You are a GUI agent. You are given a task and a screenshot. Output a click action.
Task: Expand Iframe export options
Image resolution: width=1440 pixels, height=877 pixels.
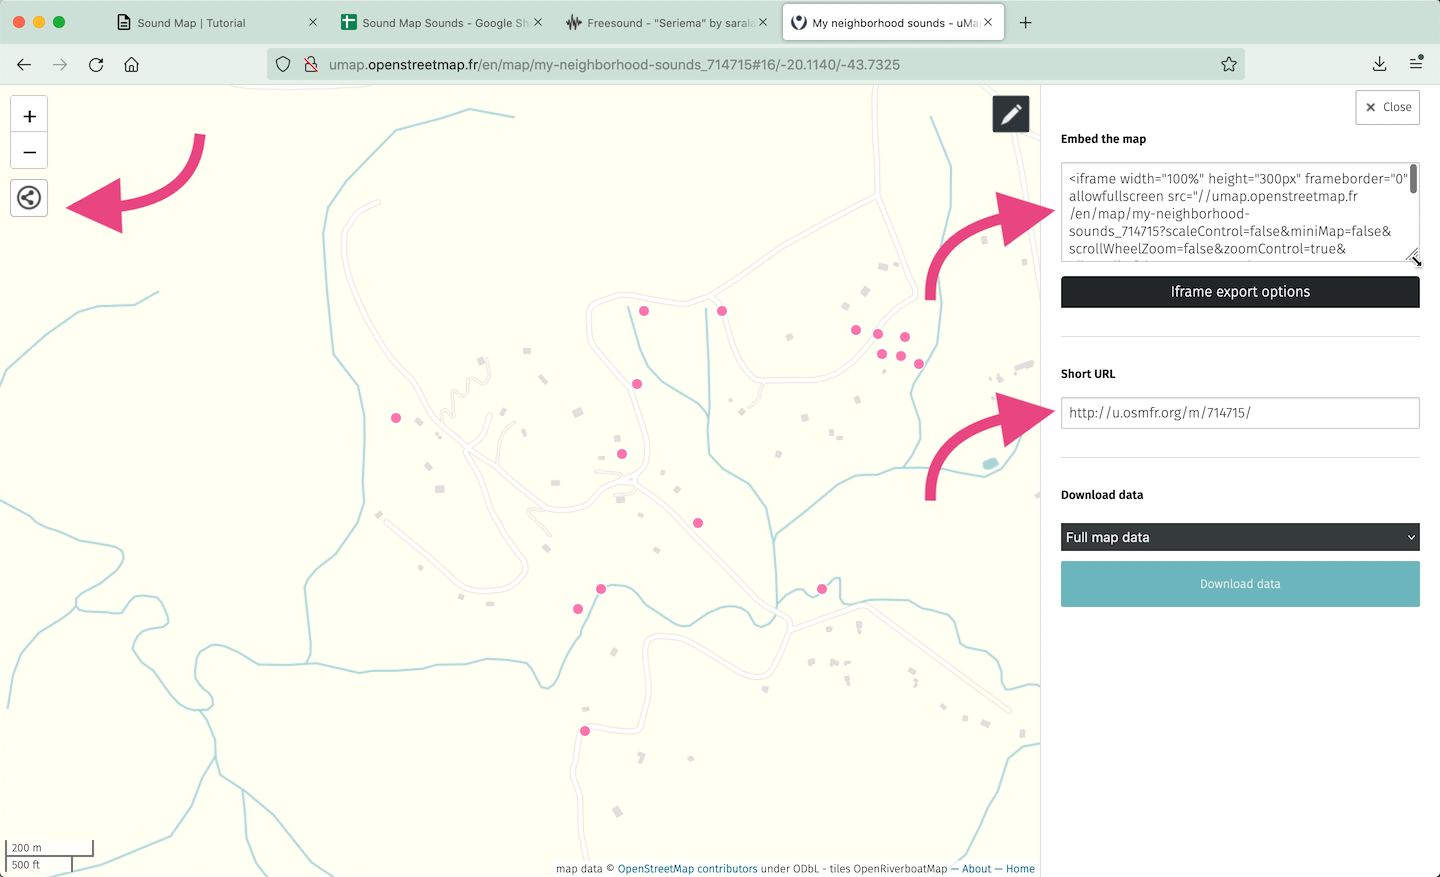pyautogui.click(x=1239, y=292)
